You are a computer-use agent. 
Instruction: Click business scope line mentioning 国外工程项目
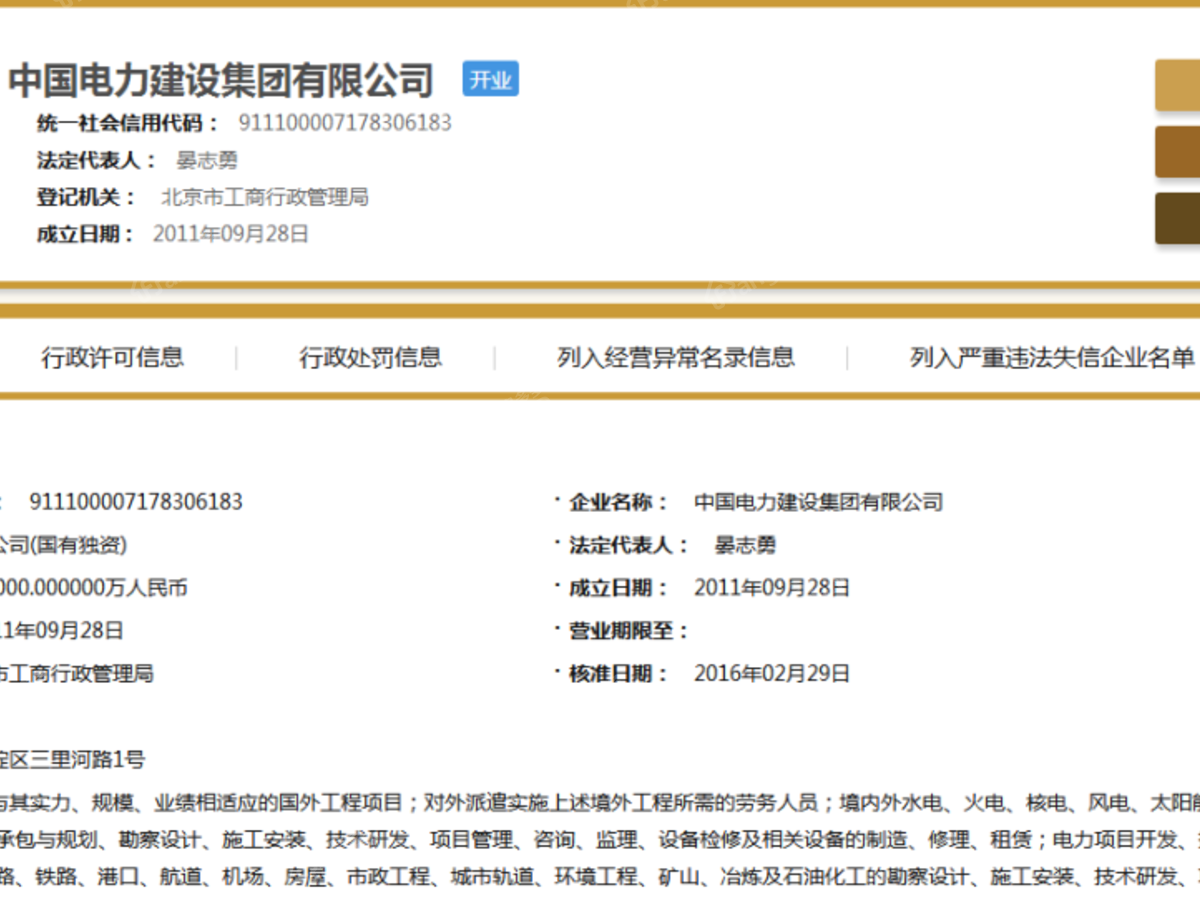pyautogui.click(x=600, y=802)
